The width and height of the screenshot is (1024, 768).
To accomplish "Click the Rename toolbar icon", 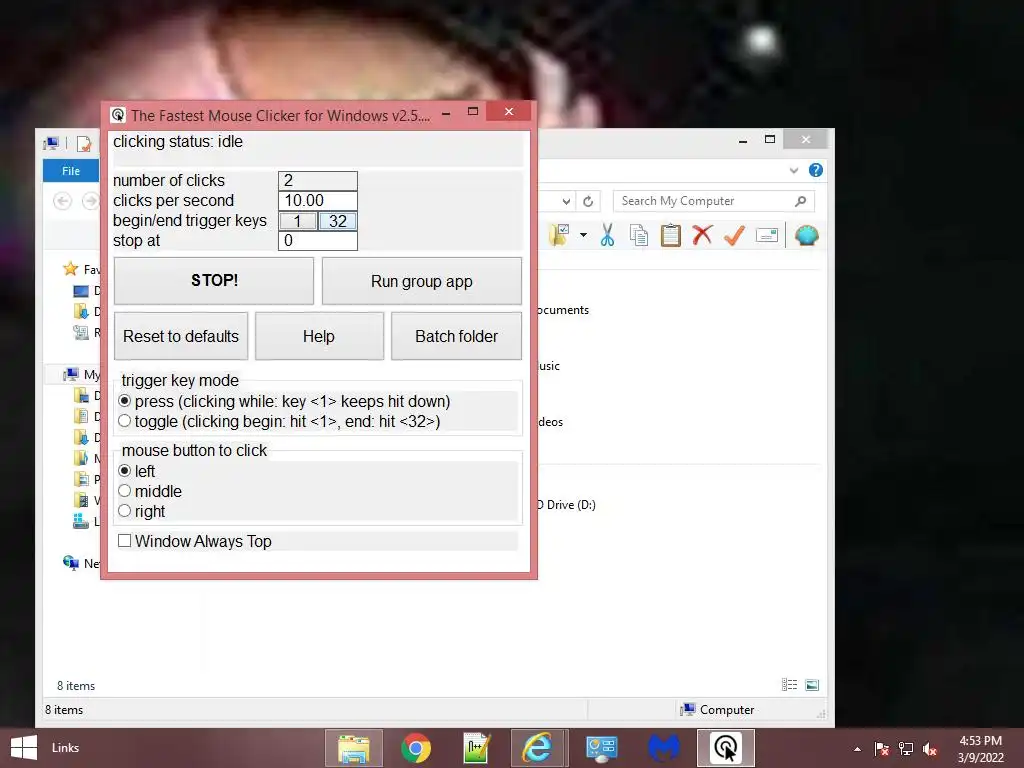I will [767, 235].
